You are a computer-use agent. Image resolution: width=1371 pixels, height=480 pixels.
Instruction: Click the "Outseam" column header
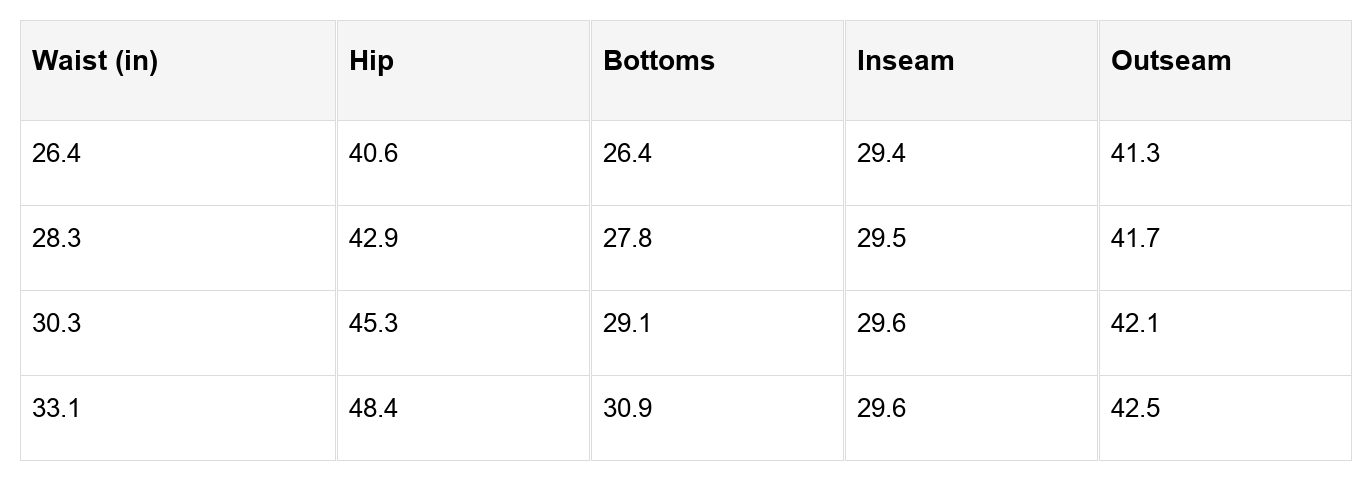coord(1171,61)
